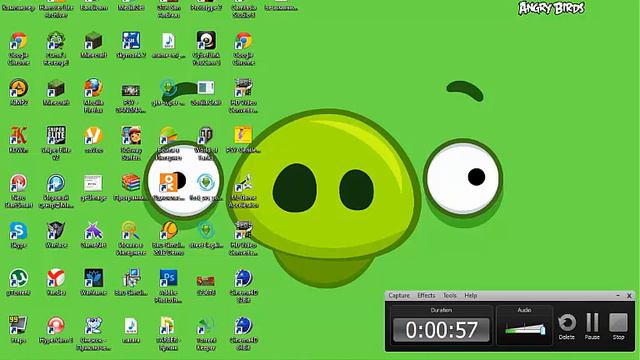The width and height of the screenshot is (640, 360).
Task: Open the Fraps desktop shortcut
Action: [x=18, y=326]
